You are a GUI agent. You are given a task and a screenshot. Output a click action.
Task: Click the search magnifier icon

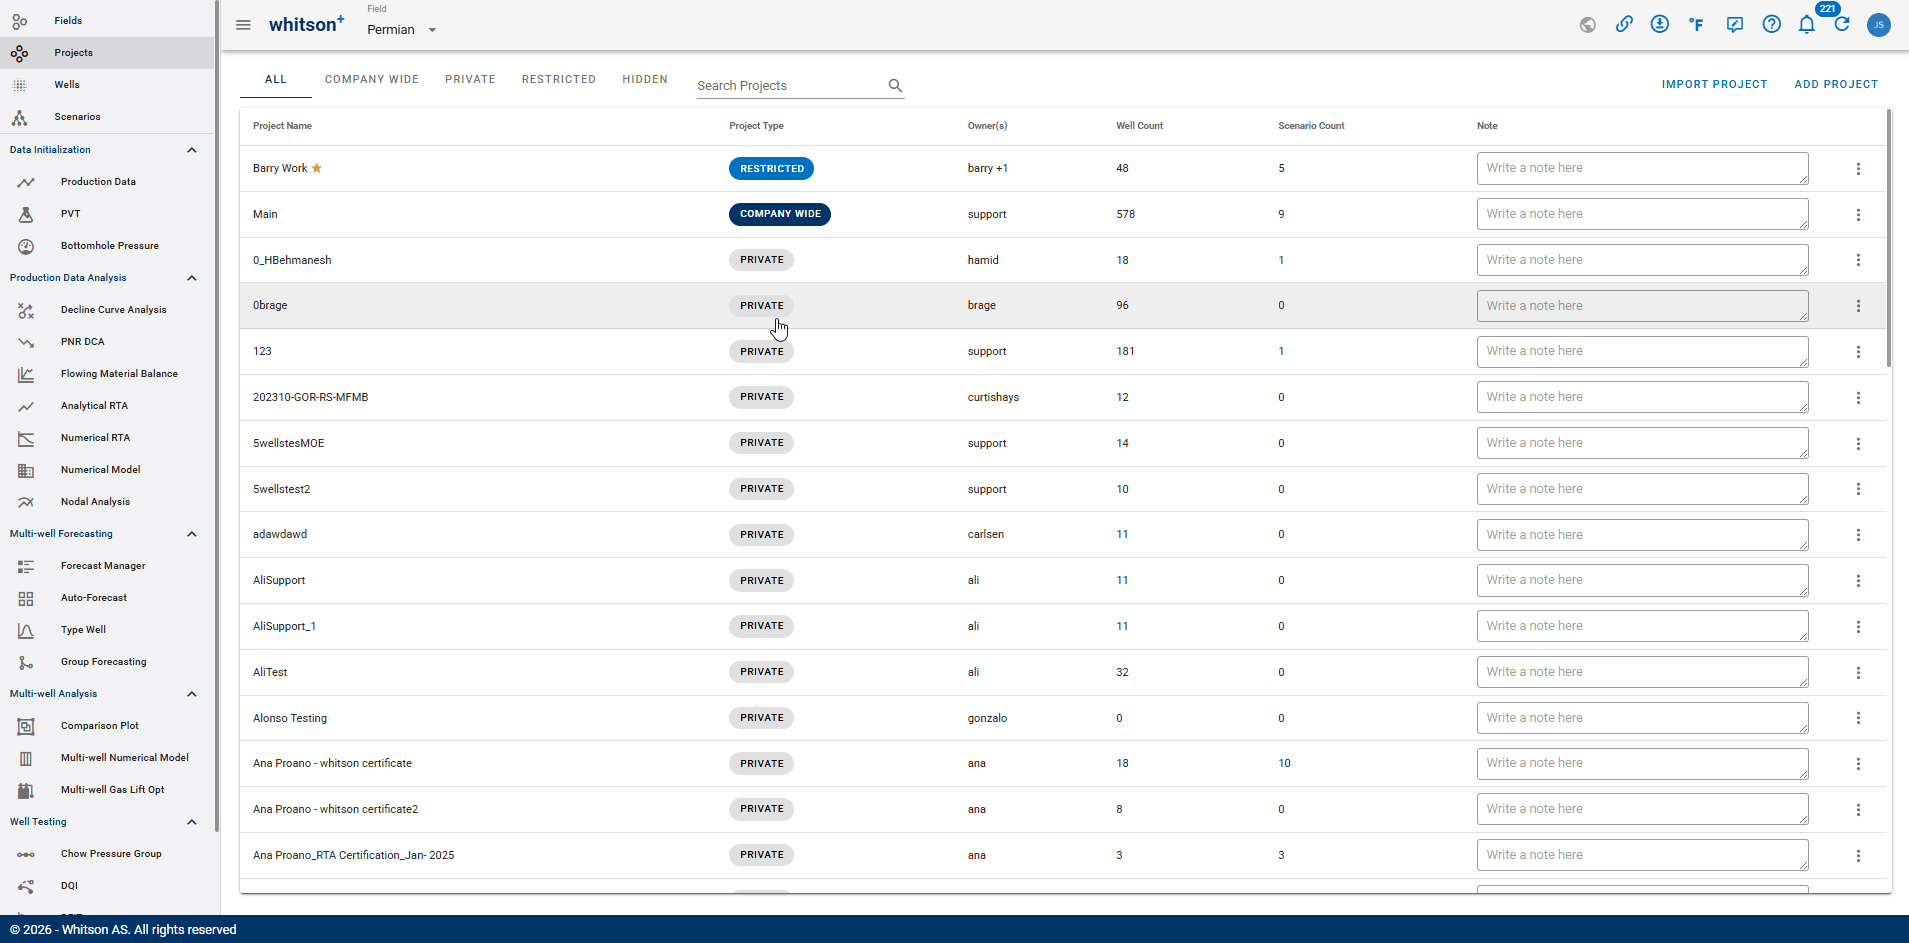pyautogui.click(x=895, y=86)
